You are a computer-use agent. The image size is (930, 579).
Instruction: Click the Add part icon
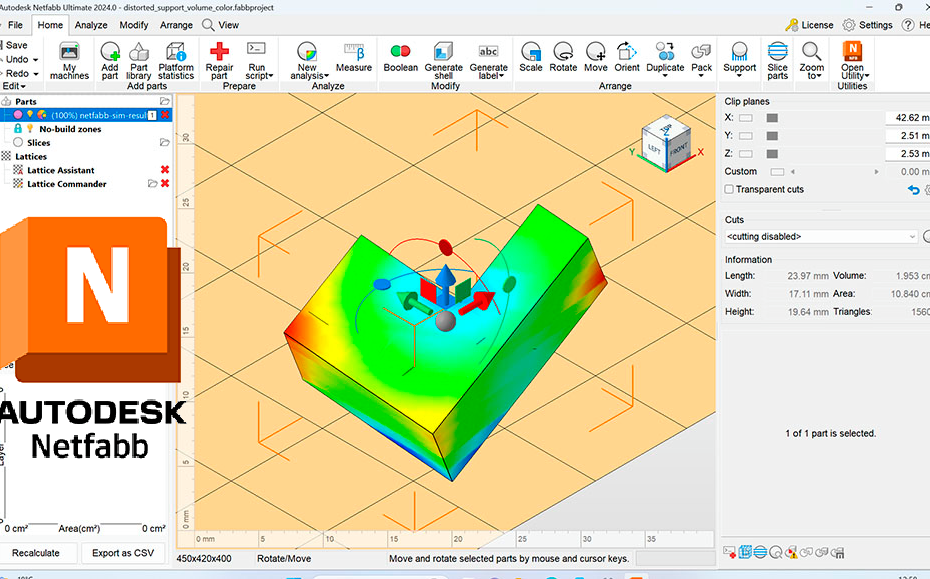(110, 52)
